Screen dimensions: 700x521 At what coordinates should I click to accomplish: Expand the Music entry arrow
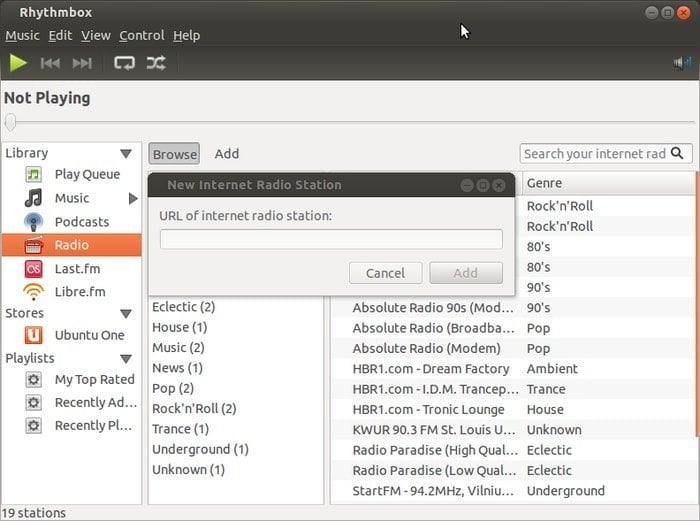point(133,198)
